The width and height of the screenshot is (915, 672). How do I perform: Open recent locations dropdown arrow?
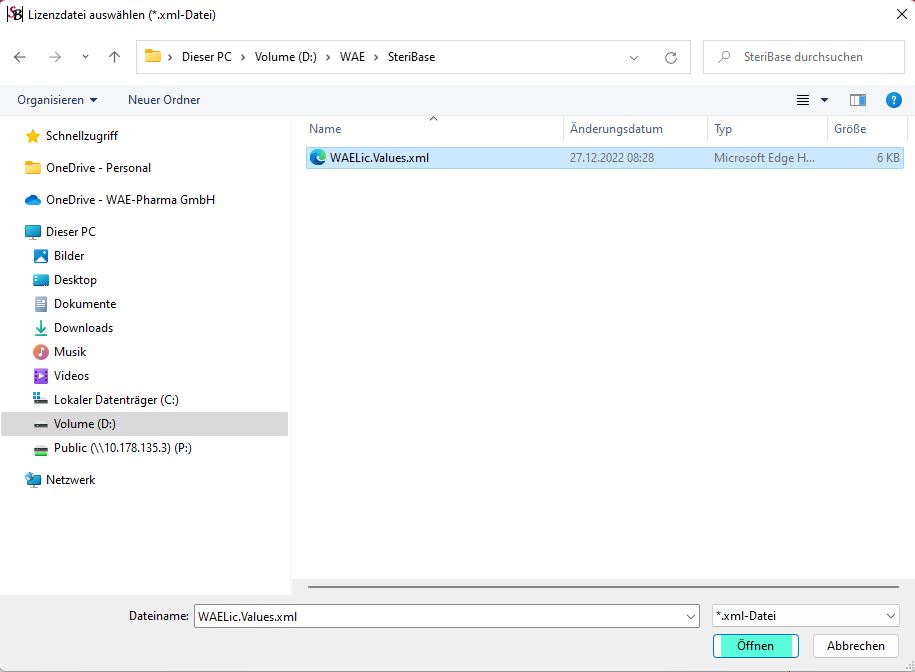point(85,57)
